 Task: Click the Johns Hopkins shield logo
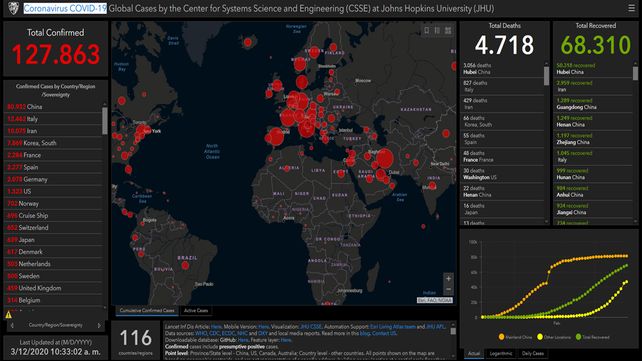(x=13, y=8)
